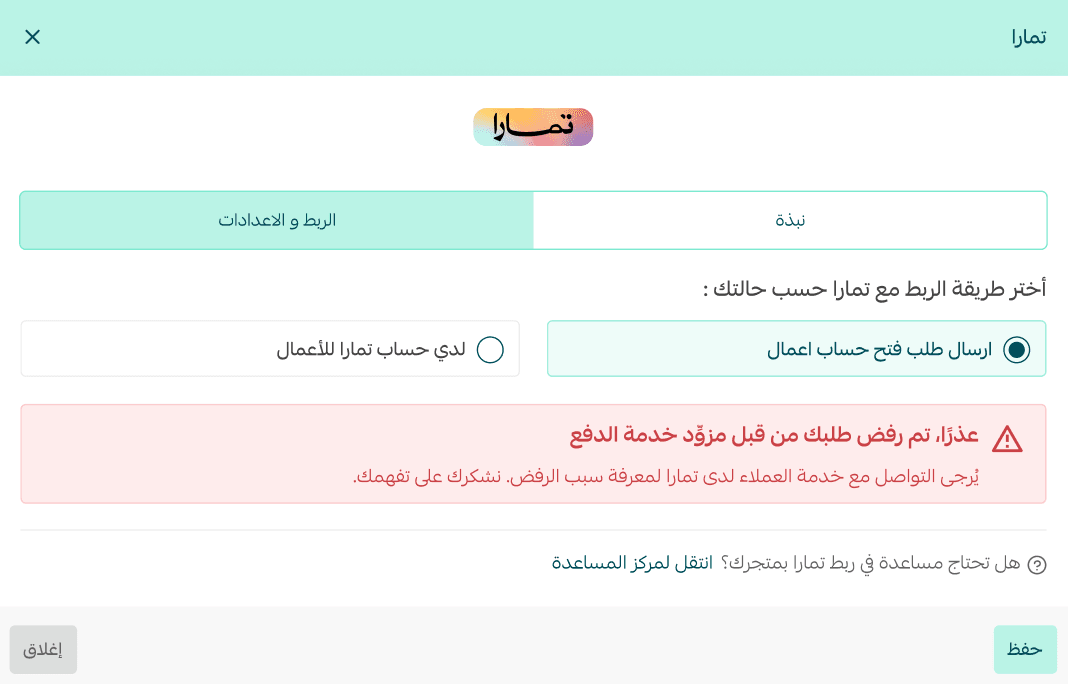Click the red warning triangle icon
Image resolution: width=1068 pixels, height=684 pixels.
(x=1006, y=438)
